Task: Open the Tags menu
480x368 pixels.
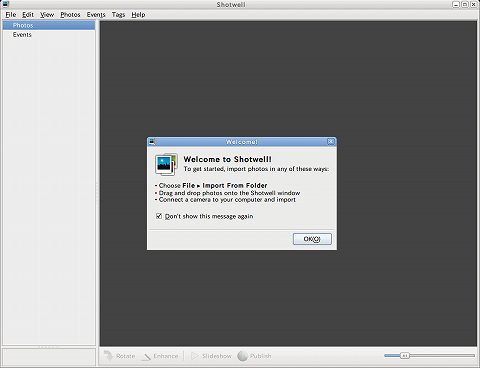Action: pyautogui.click(x=118, y=15)
